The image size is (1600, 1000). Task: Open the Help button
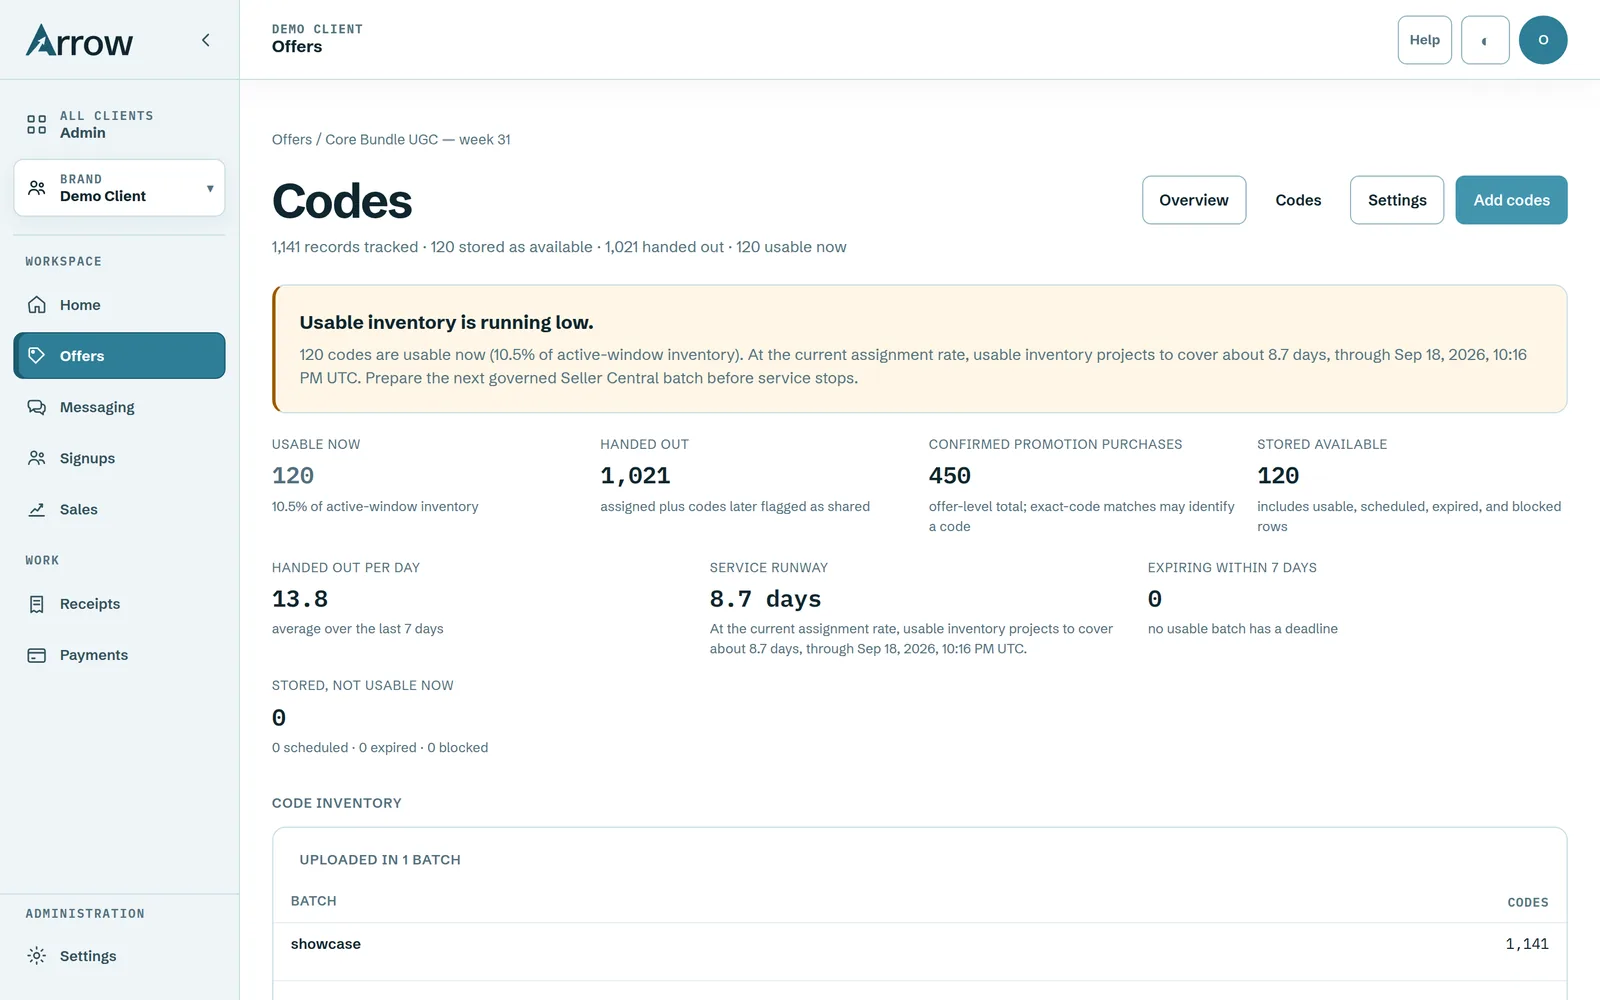click(x=1425, y=40)
